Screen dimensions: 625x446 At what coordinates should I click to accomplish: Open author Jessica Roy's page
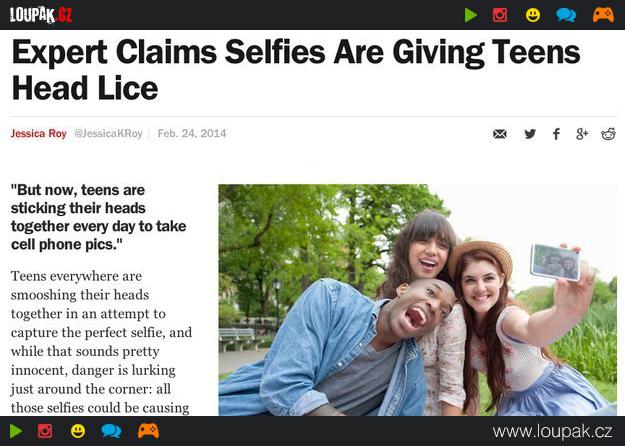pos(39,134)
